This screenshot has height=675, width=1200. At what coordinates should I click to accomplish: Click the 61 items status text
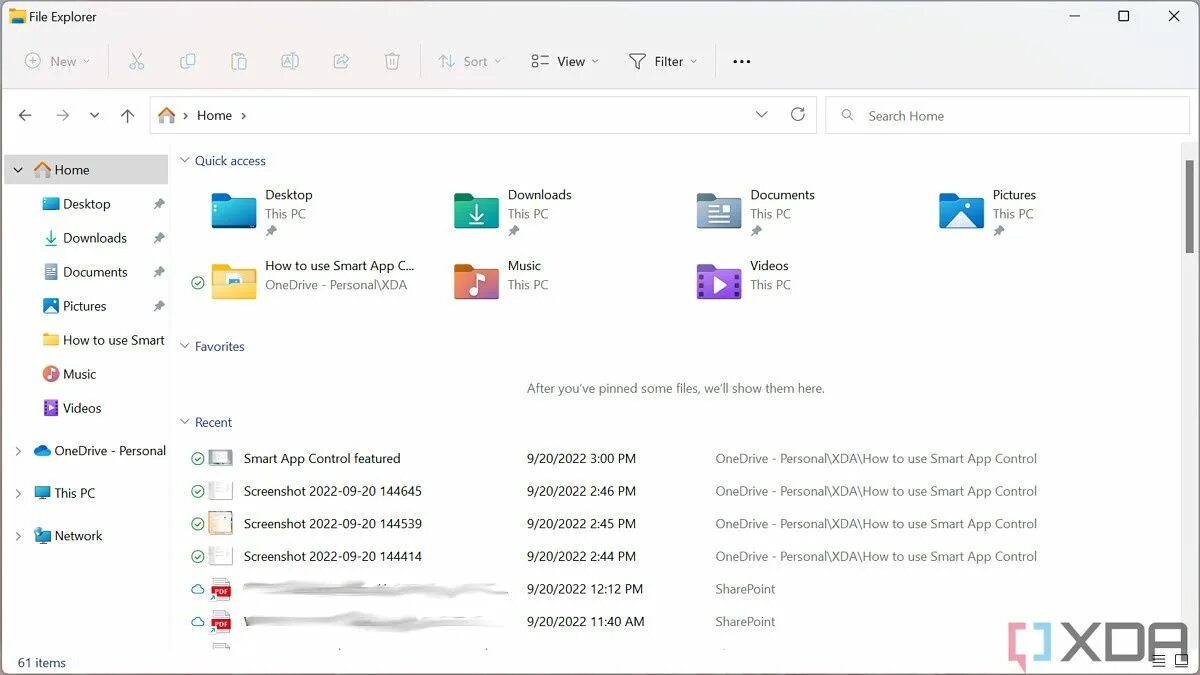point(42,662)
